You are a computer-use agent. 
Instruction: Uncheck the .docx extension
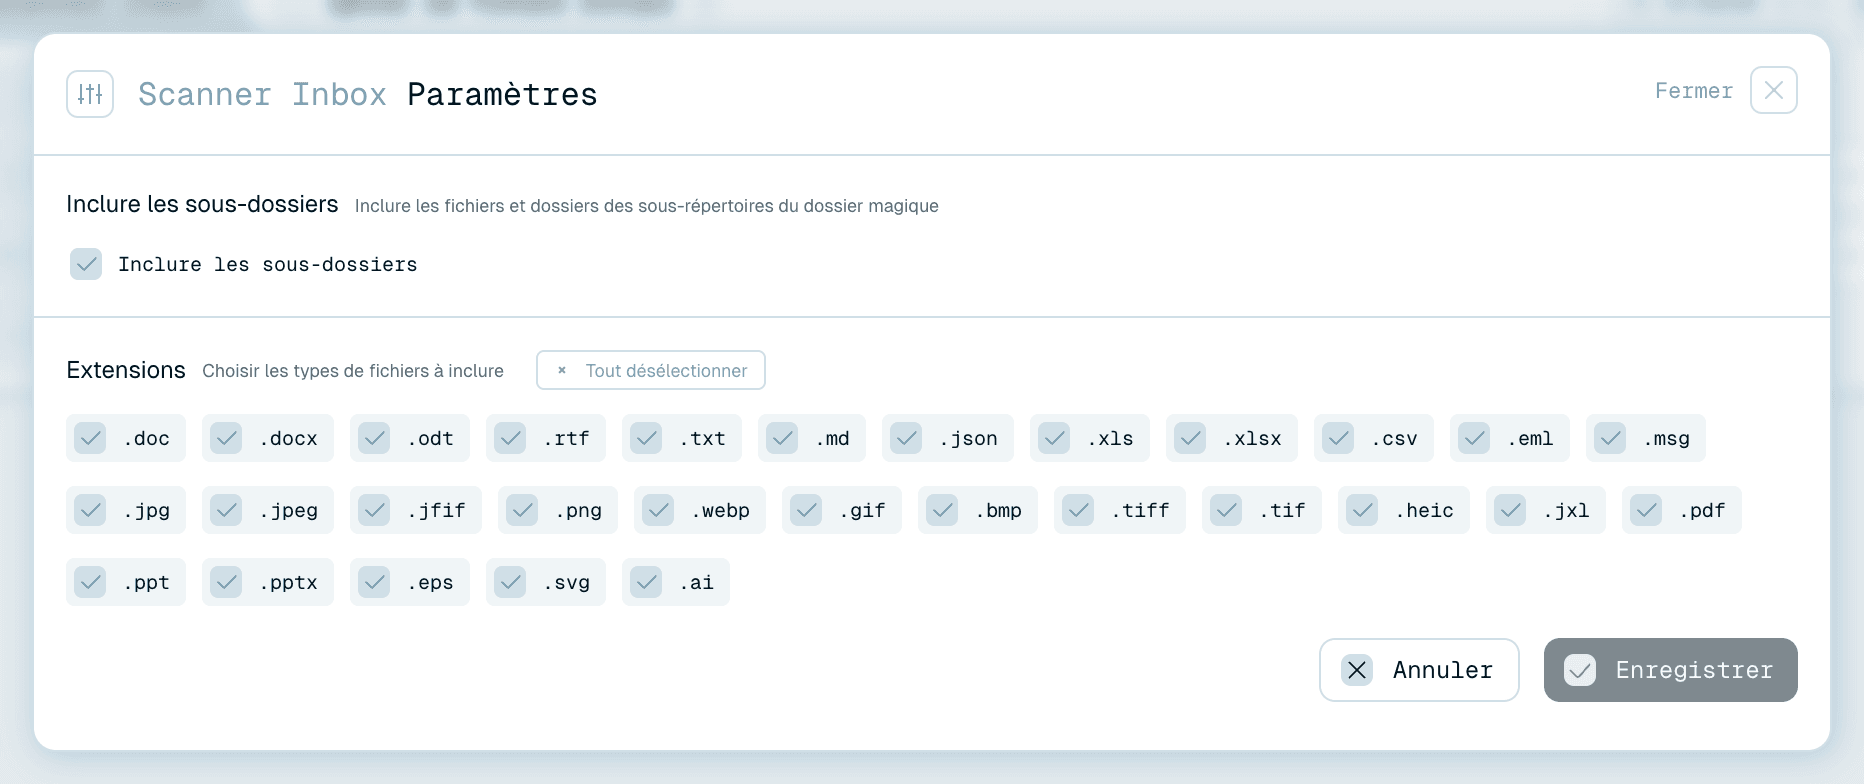point(226,438)
